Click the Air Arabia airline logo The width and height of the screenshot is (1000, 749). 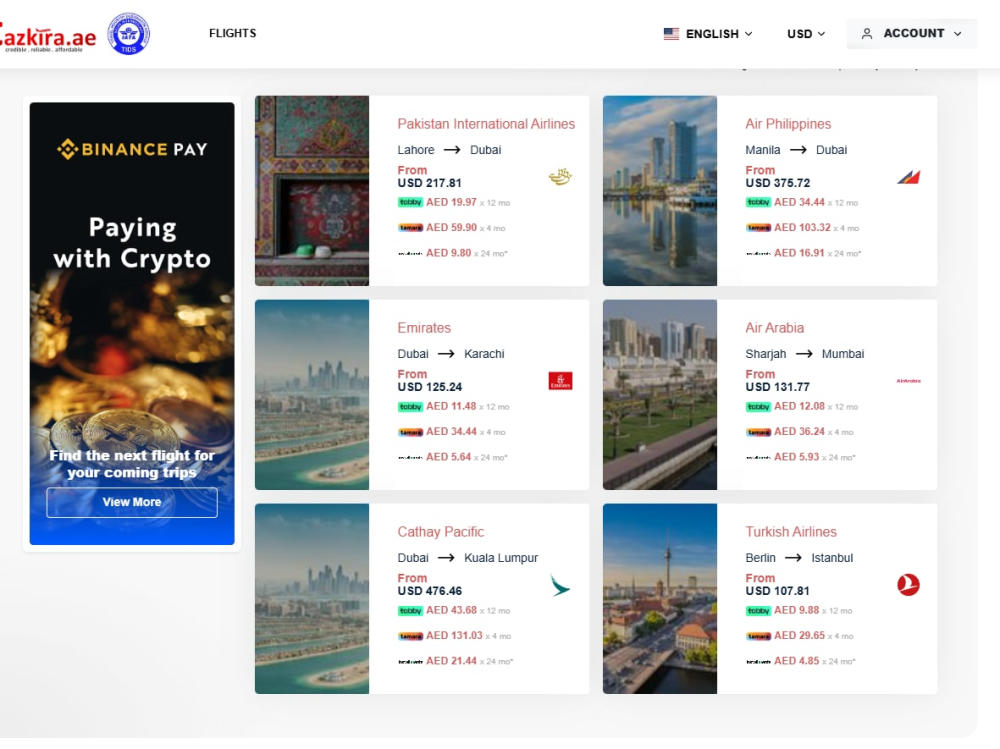click(x=908, y=381)
